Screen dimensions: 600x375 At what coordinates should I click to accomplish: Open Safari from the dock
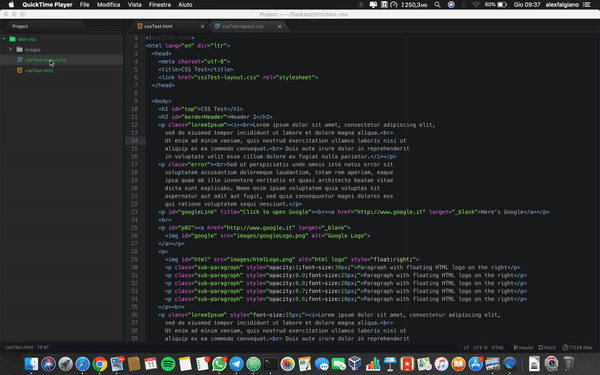pyautogui.click(x=83, y=364)
